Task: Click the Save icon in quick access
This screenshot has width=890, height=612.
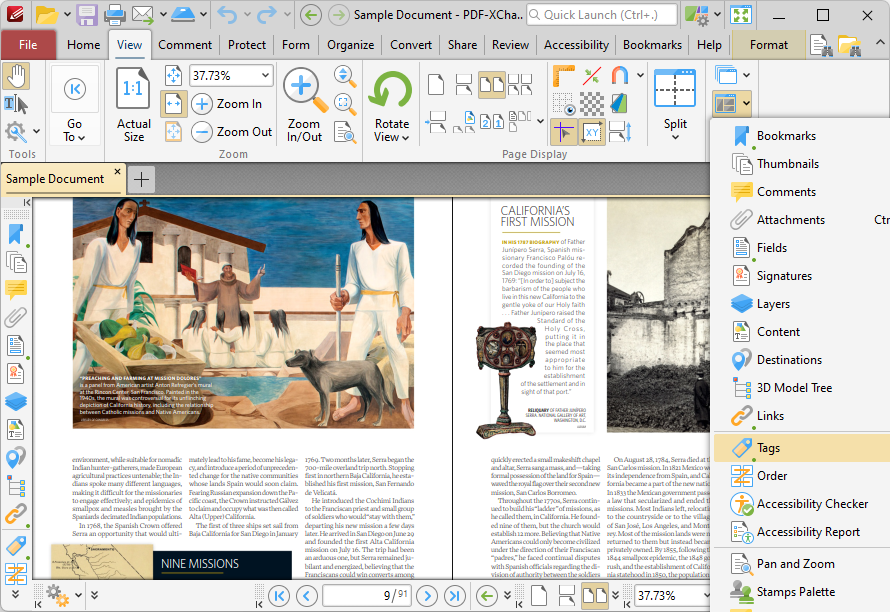Action: pos(87,15)
